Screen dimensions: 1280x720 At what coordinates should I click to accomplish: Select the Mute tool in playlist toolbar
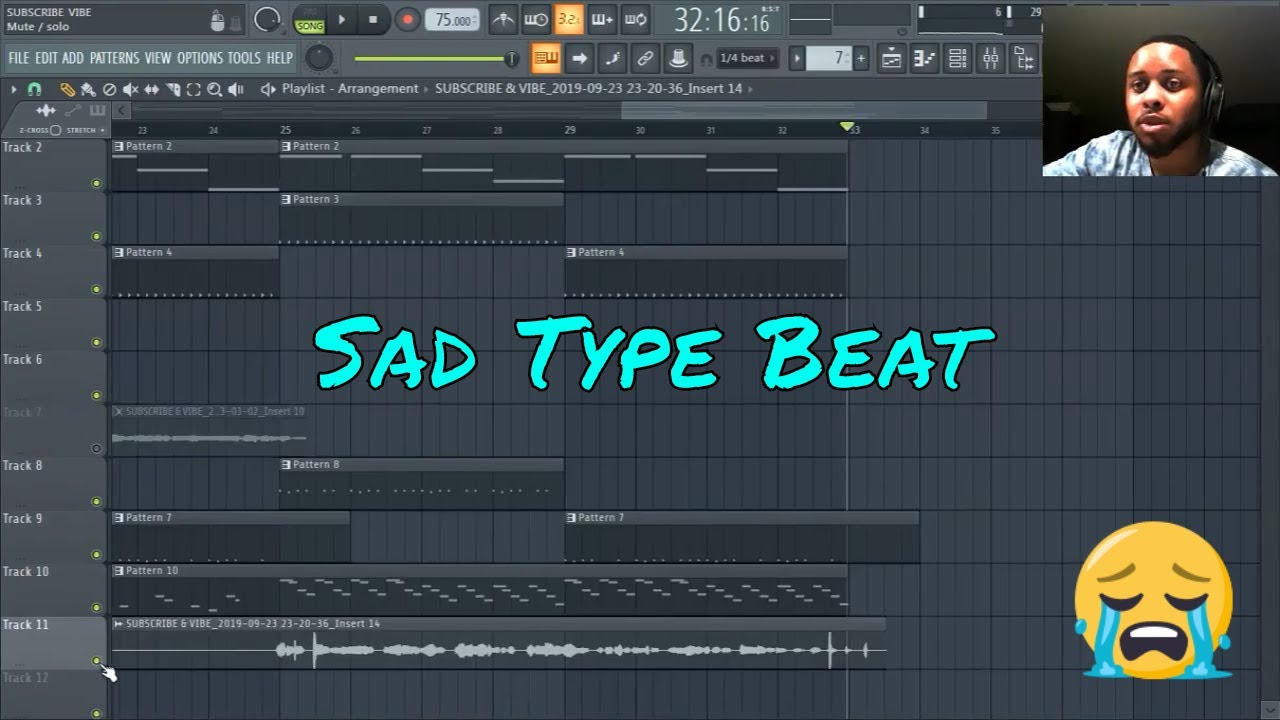[130, 89]
